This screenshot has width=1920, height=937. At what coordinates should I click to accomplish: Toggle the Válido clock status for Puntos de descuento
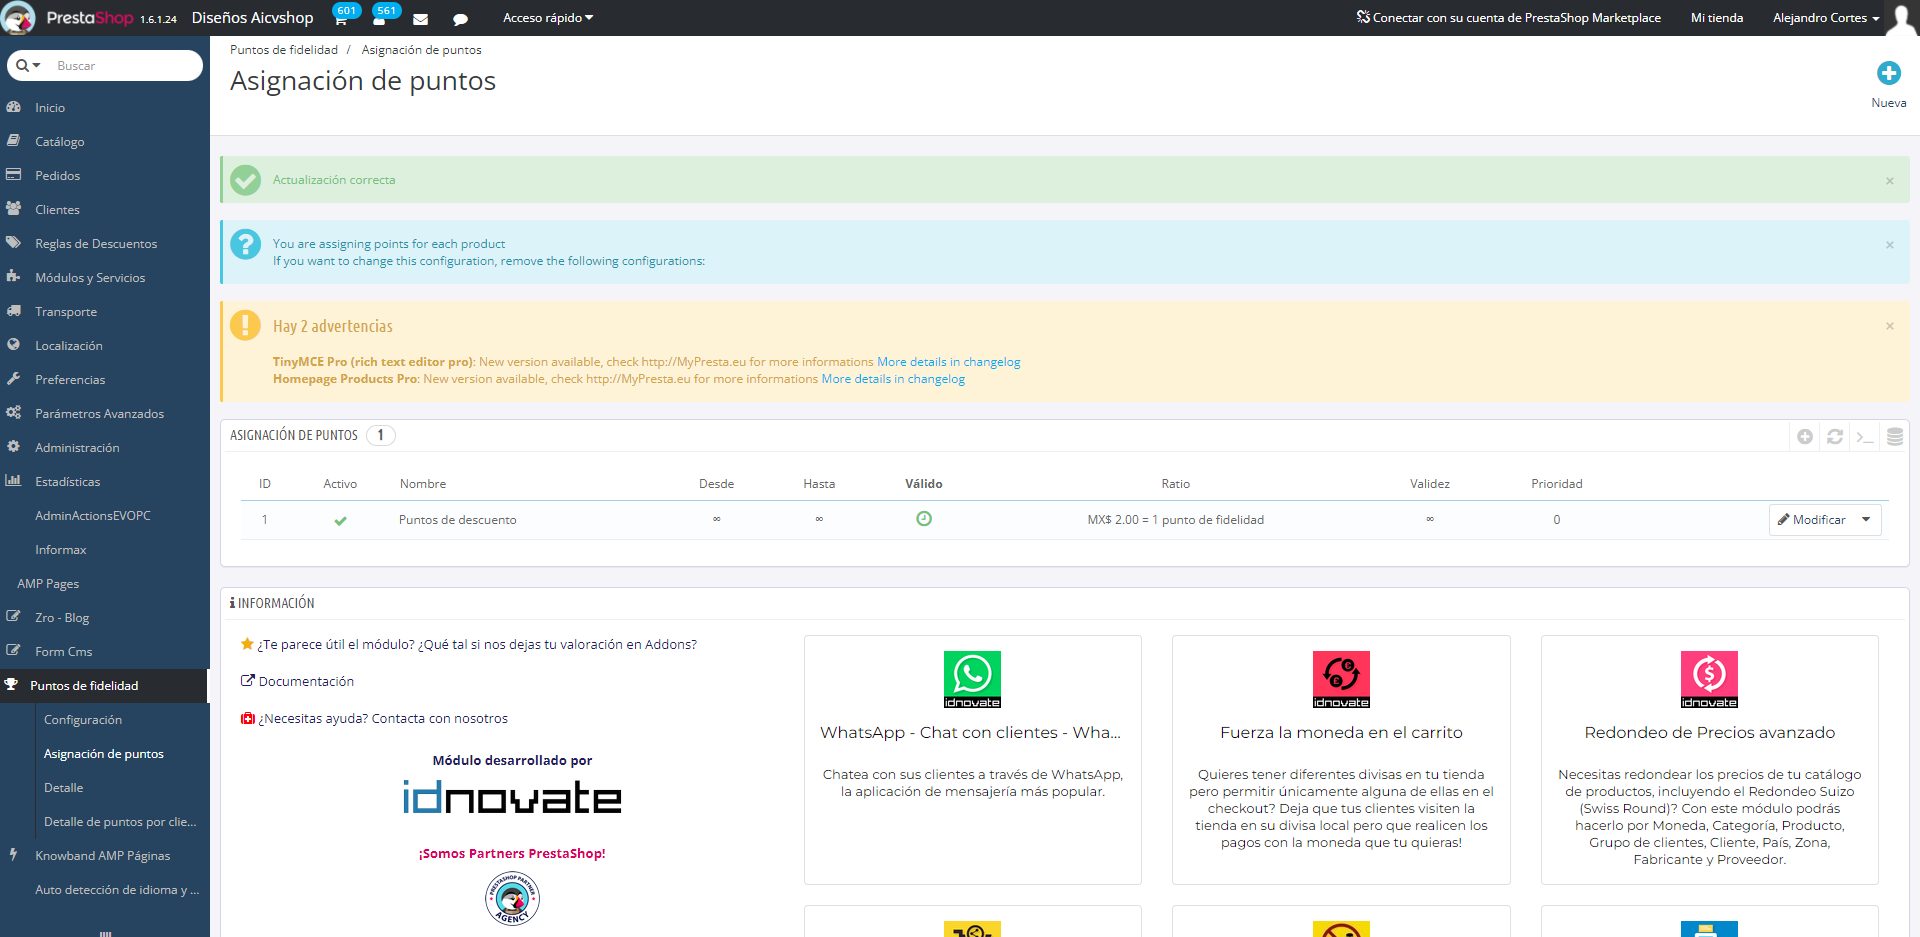924,519
